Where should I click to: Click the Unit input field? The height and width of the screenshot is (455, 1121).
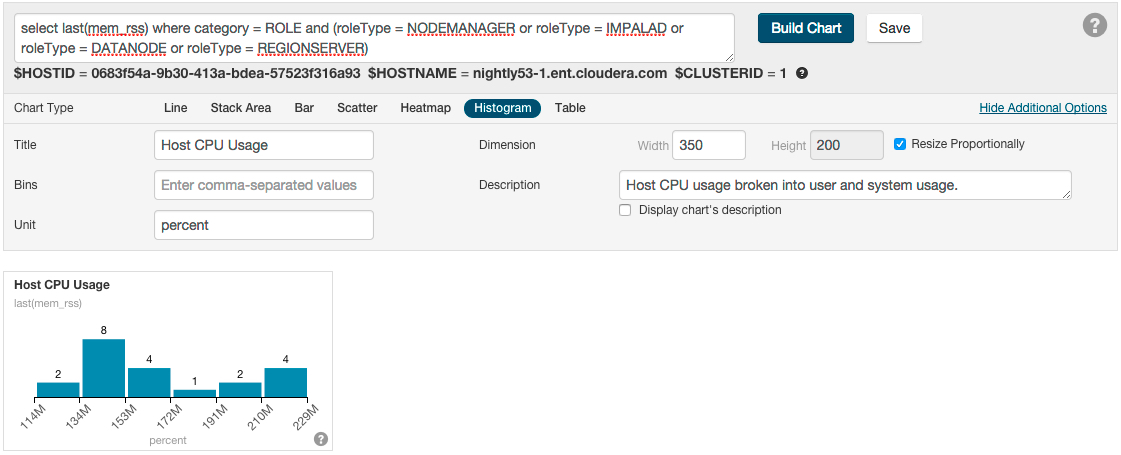264,225
